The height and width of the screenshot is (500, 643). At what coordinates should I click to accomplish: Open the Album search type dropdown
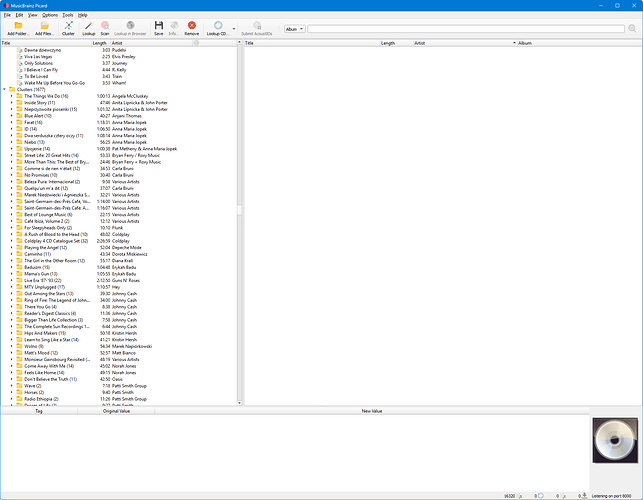pyautogui.click(x=294, y=30)
